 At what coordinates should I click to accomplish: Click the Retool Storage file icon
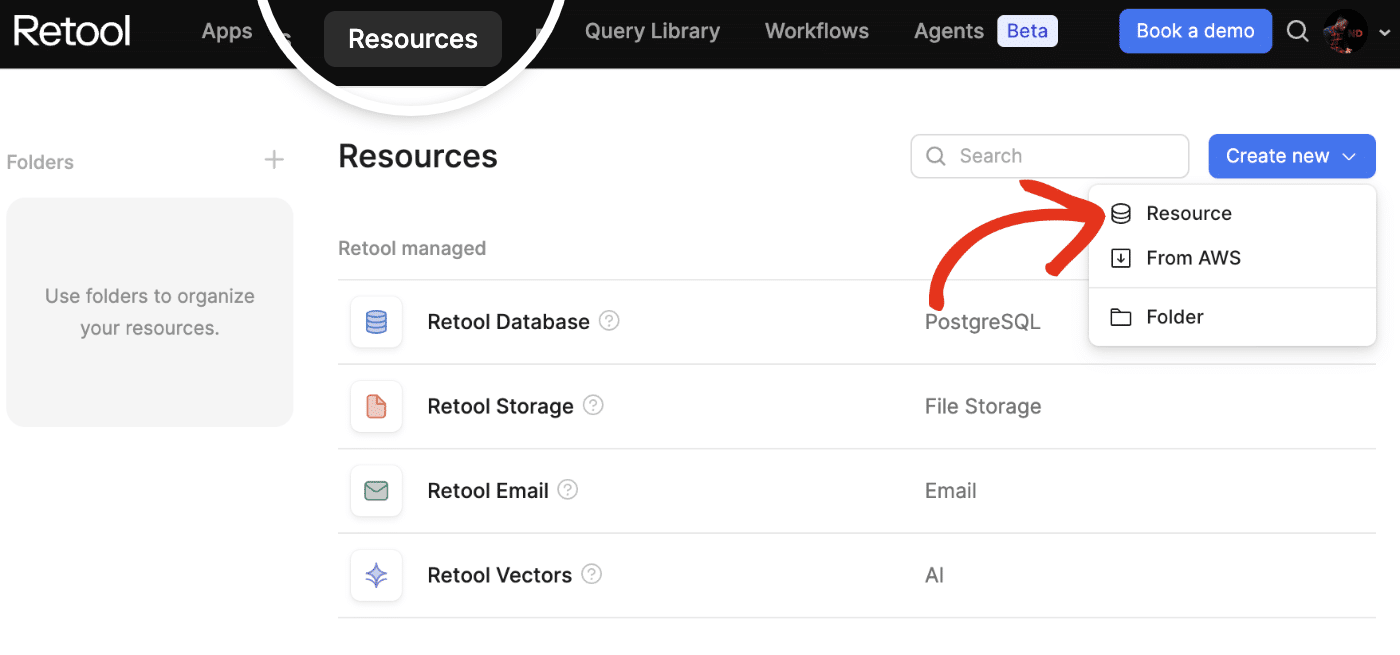pyautogui.click(x=376, y=406)
